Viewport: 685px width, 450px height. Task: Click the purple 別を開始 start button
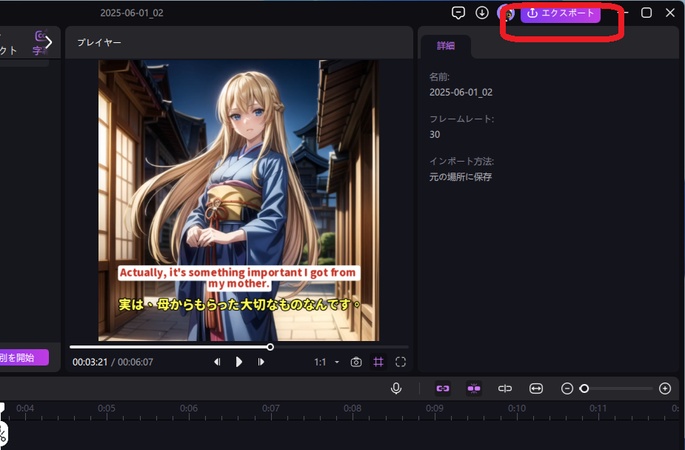click(x=24, y=357)
